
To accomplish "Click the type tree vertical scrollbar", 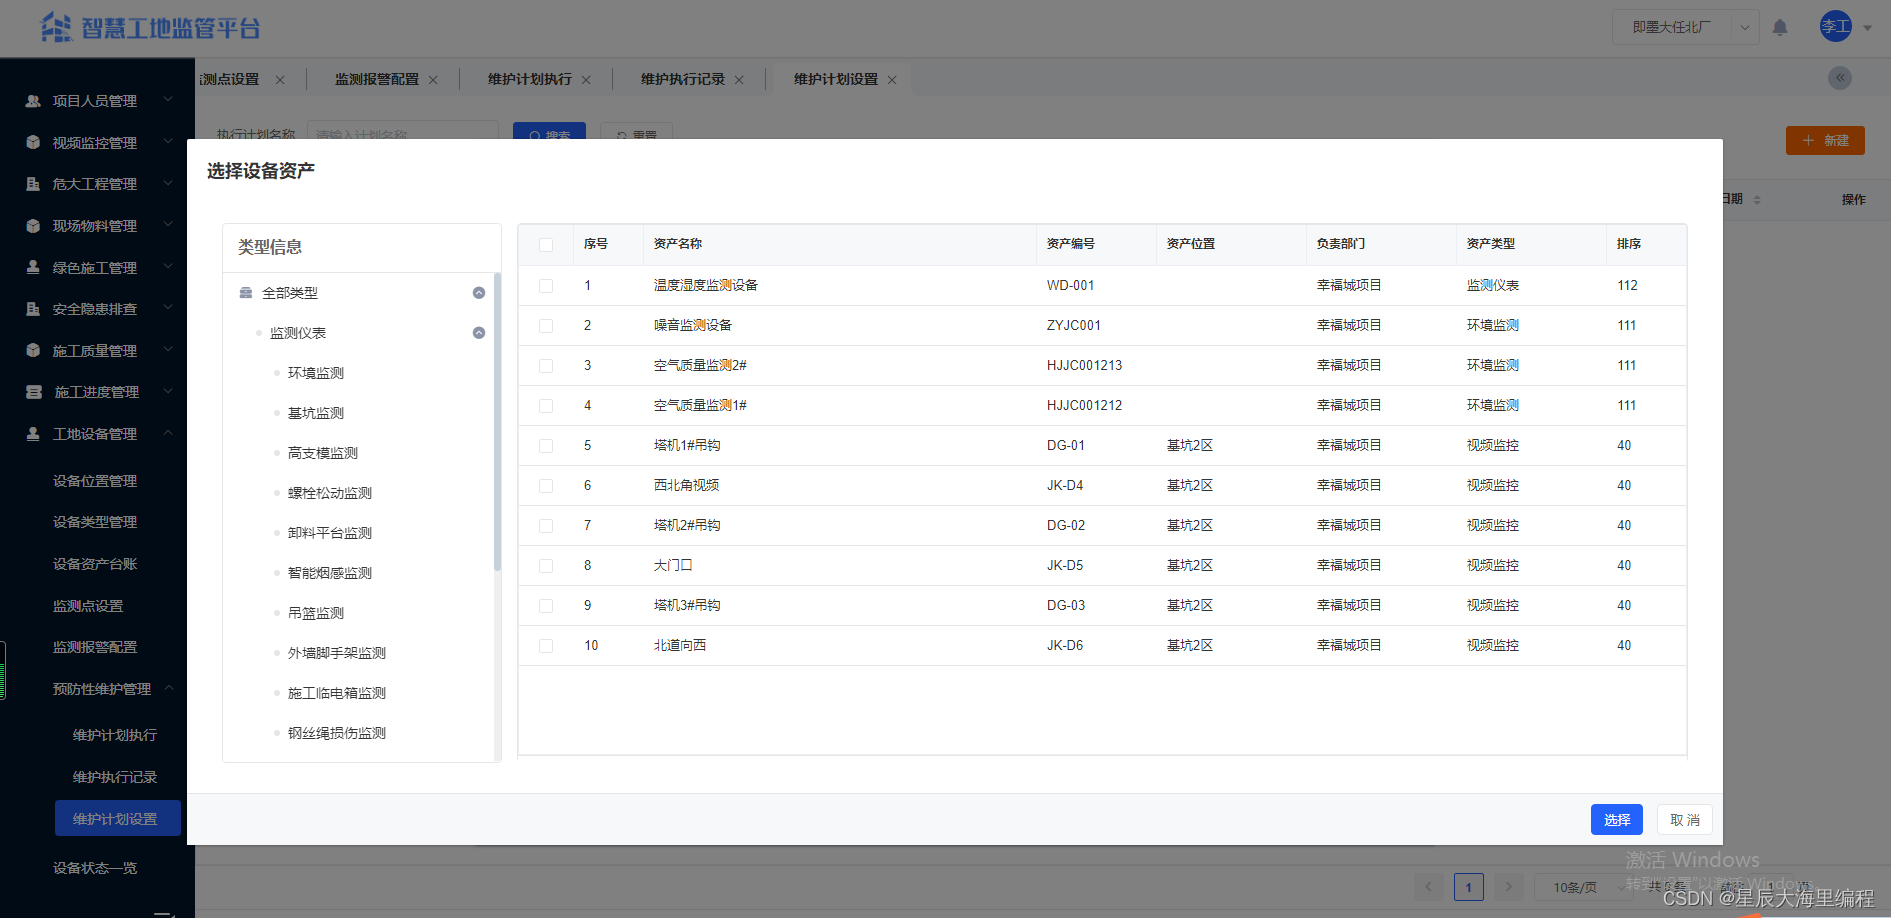I will 497,422.
